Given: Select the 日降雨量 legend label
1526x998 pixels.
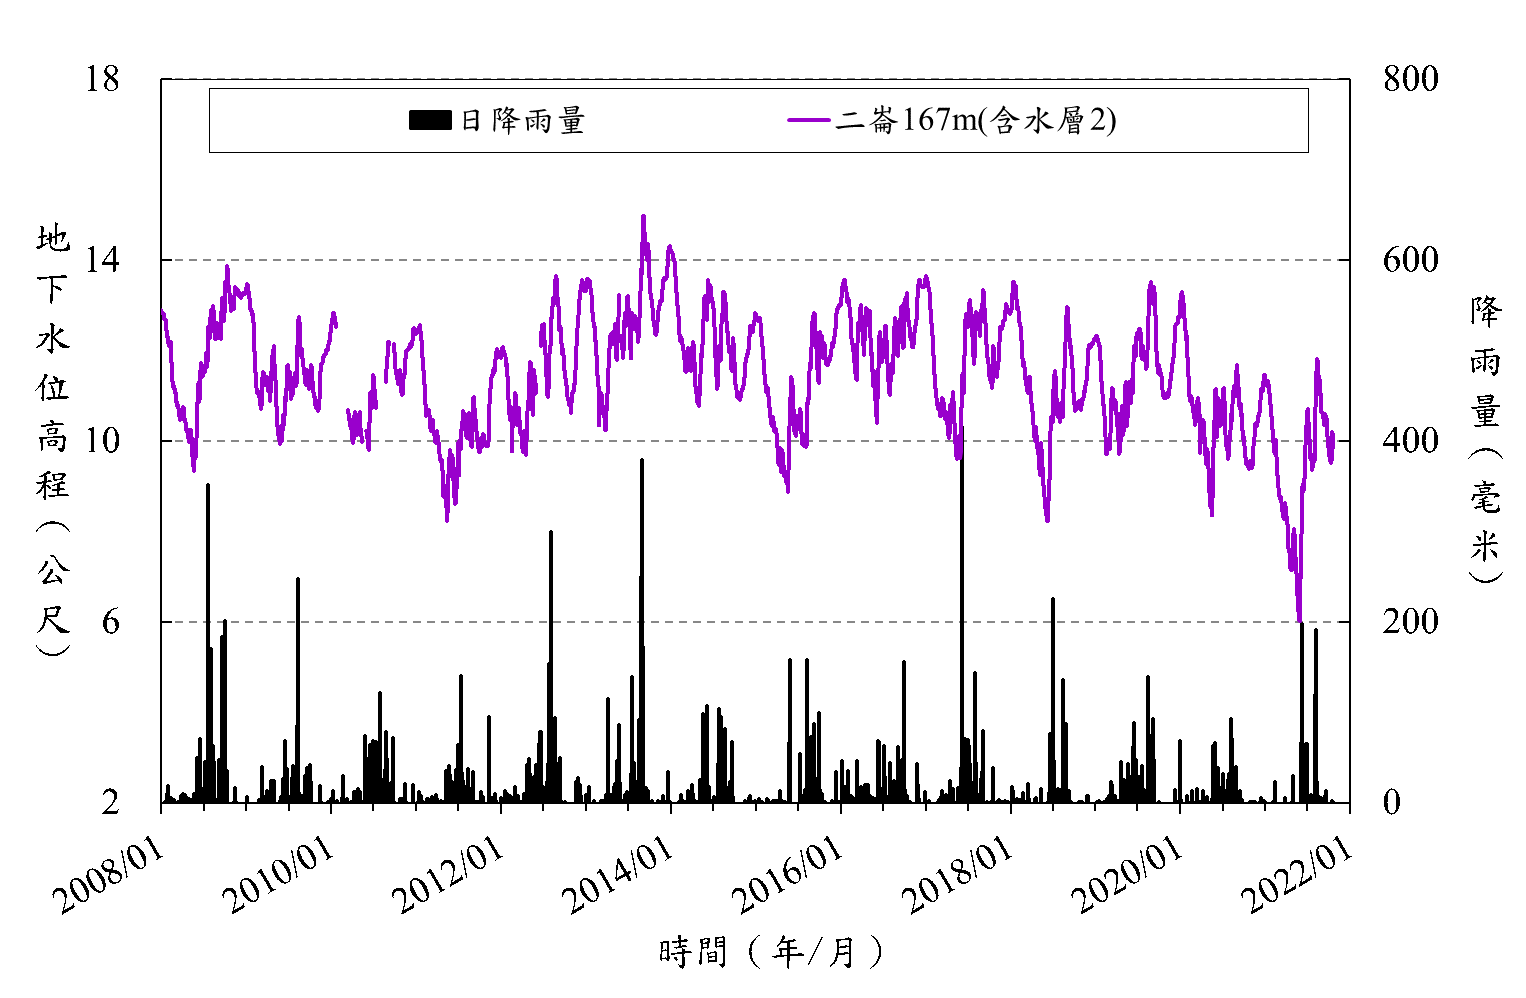Looking at the screenshot, I should pyautogui.click(x=522, y=121).
